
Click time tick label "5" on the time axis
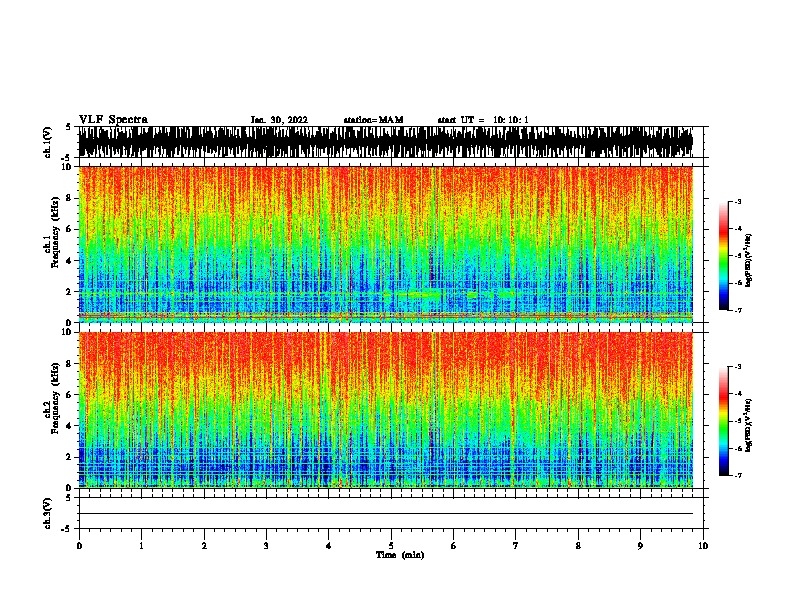tap(391, 546)
